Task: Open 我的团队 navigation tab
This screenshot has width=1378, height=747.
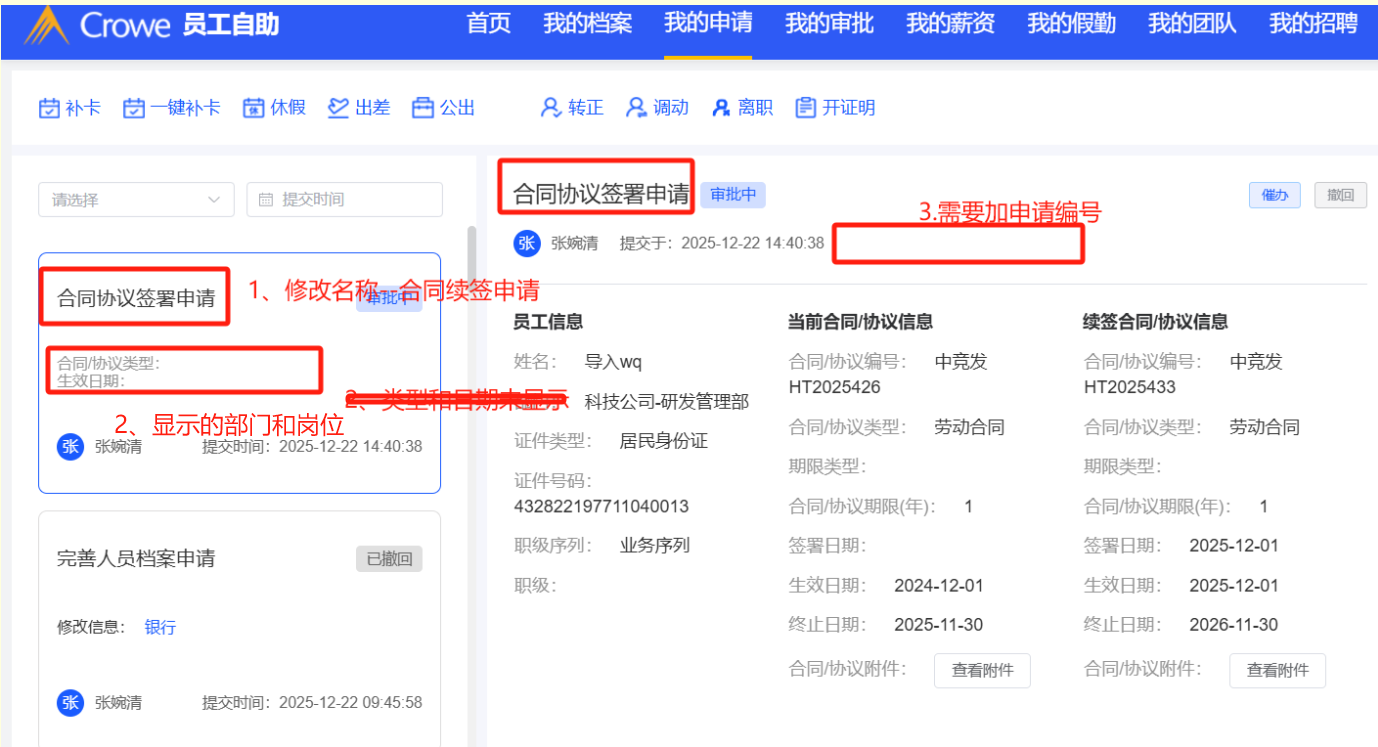Action: [x=1192, y=24]
